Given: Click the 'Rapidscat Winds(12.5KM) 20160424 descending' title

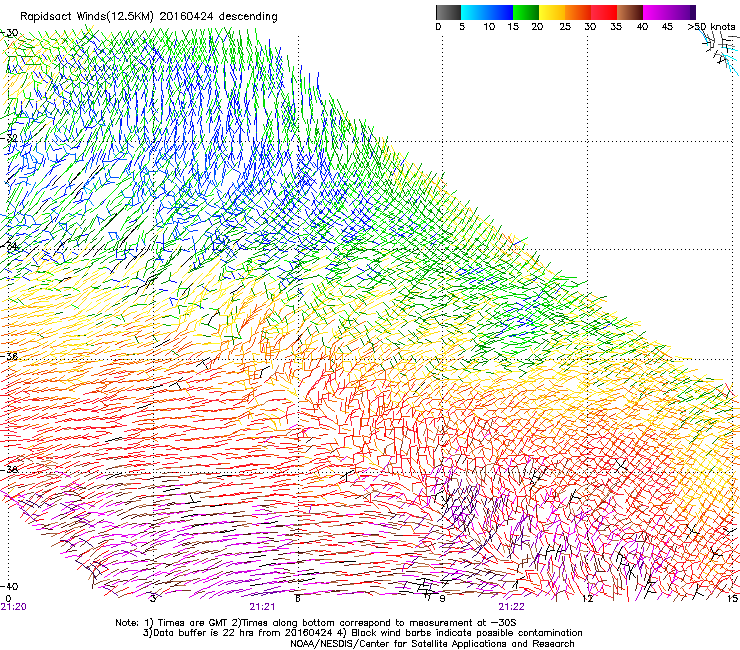Looking at the screenshot, I should [x=149, y=17].
